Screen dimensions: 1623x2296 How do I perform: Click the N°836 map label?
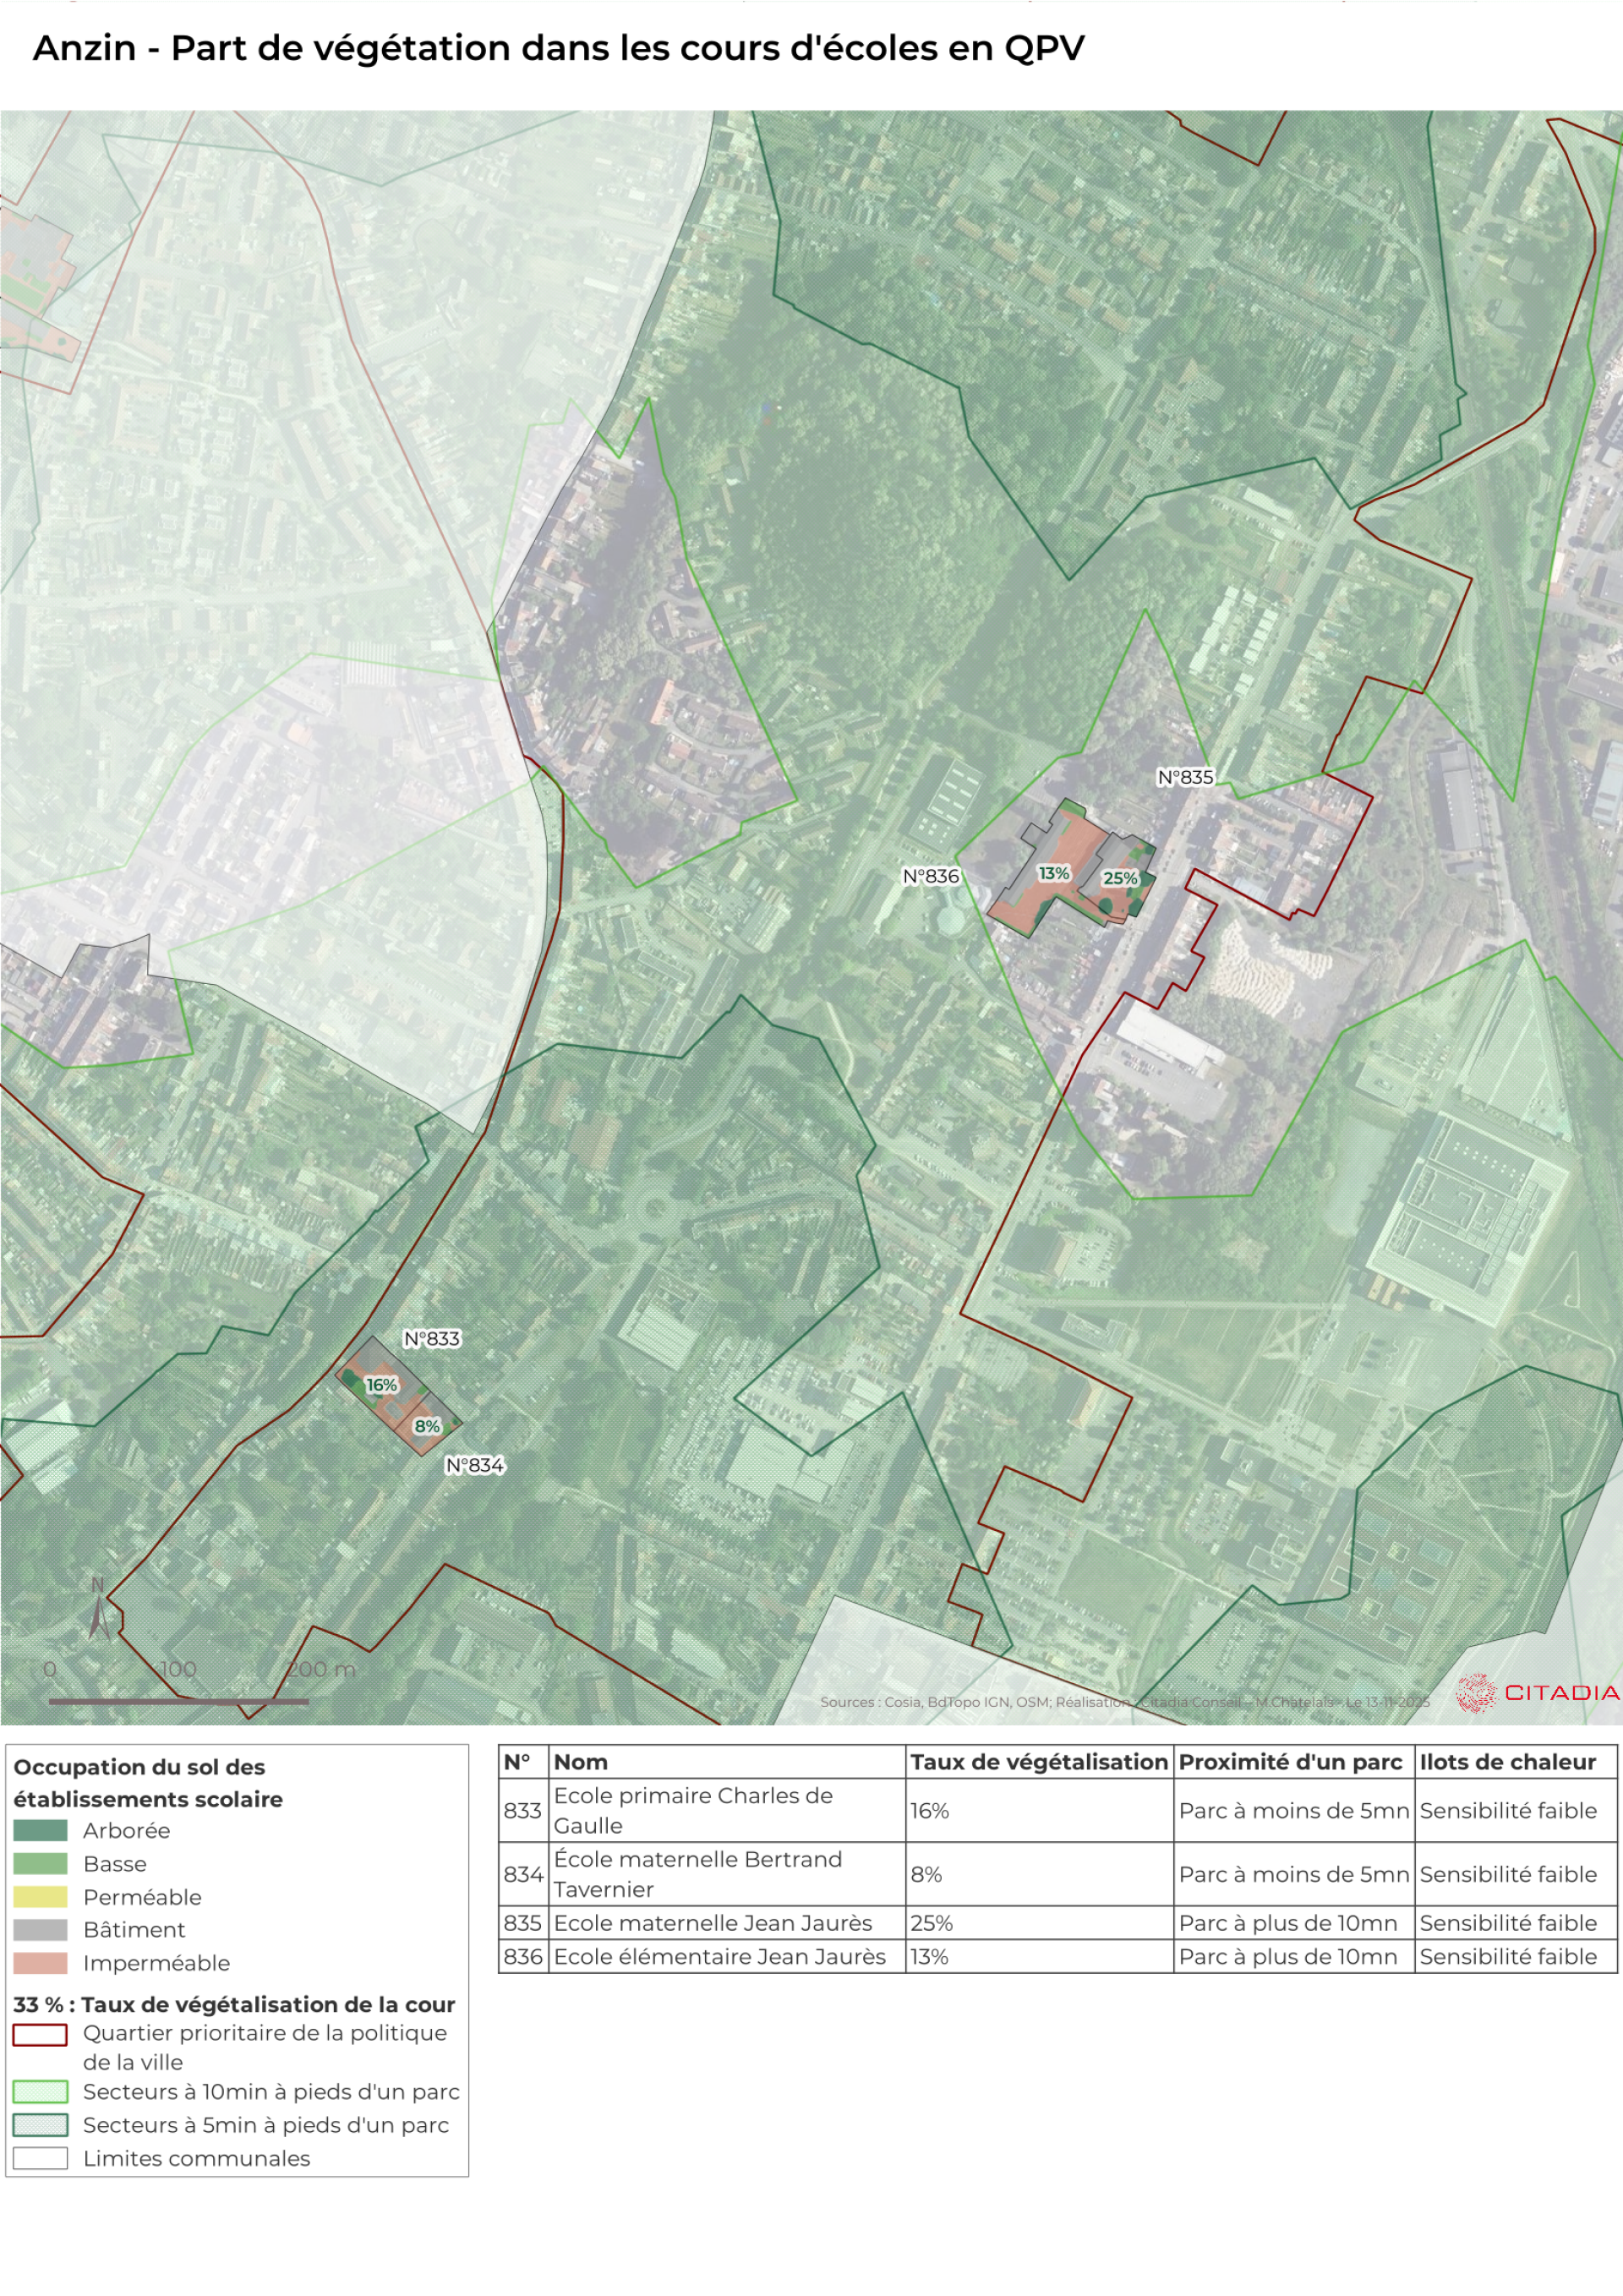(x=930, y=876)
